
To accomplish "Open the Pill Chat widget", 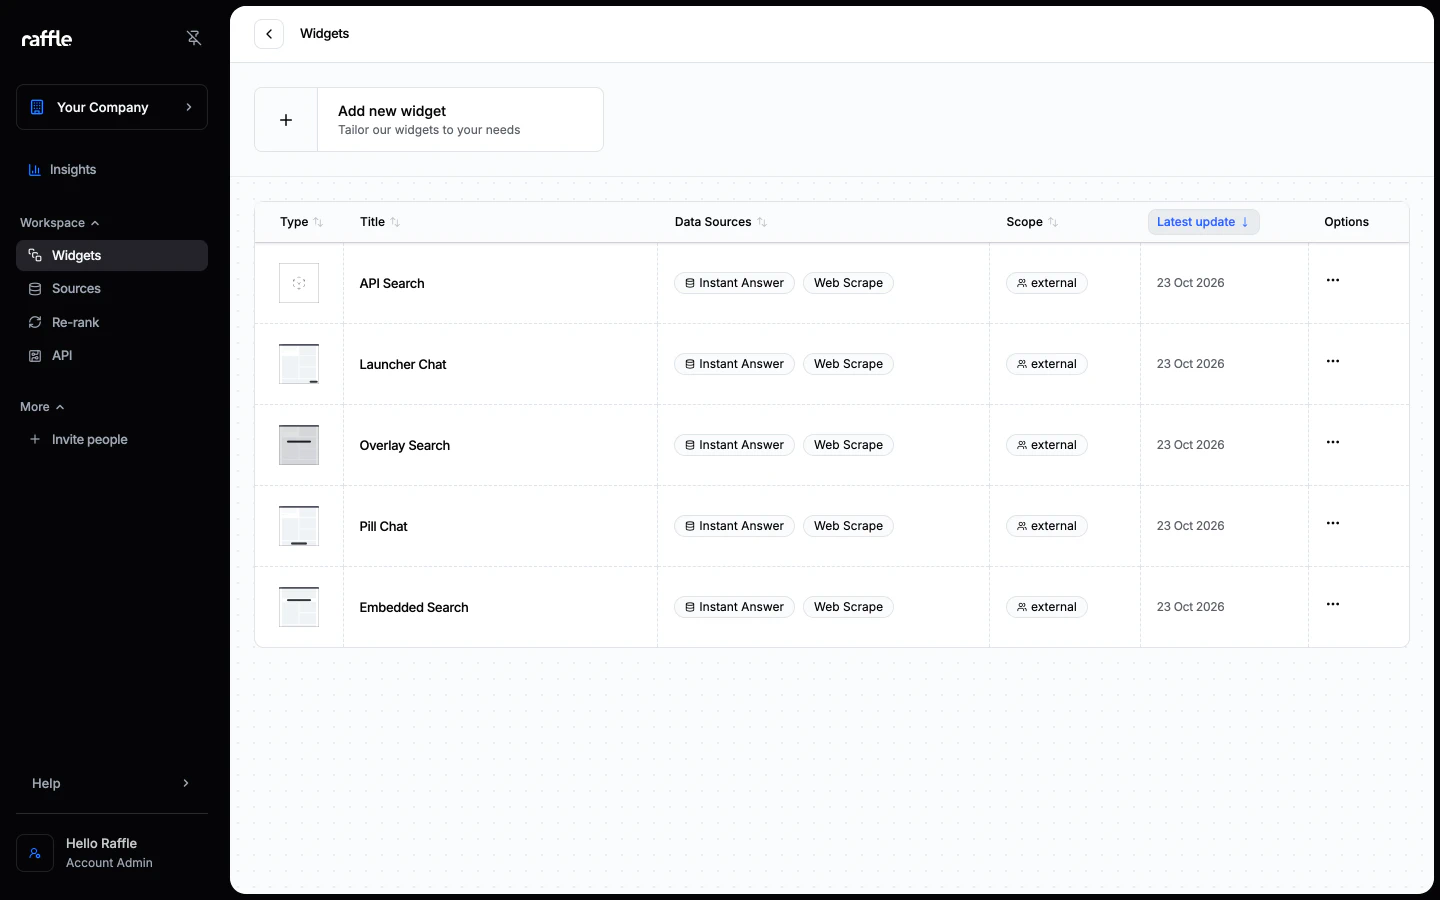I will pyautogui.click(x=384, y=526).
